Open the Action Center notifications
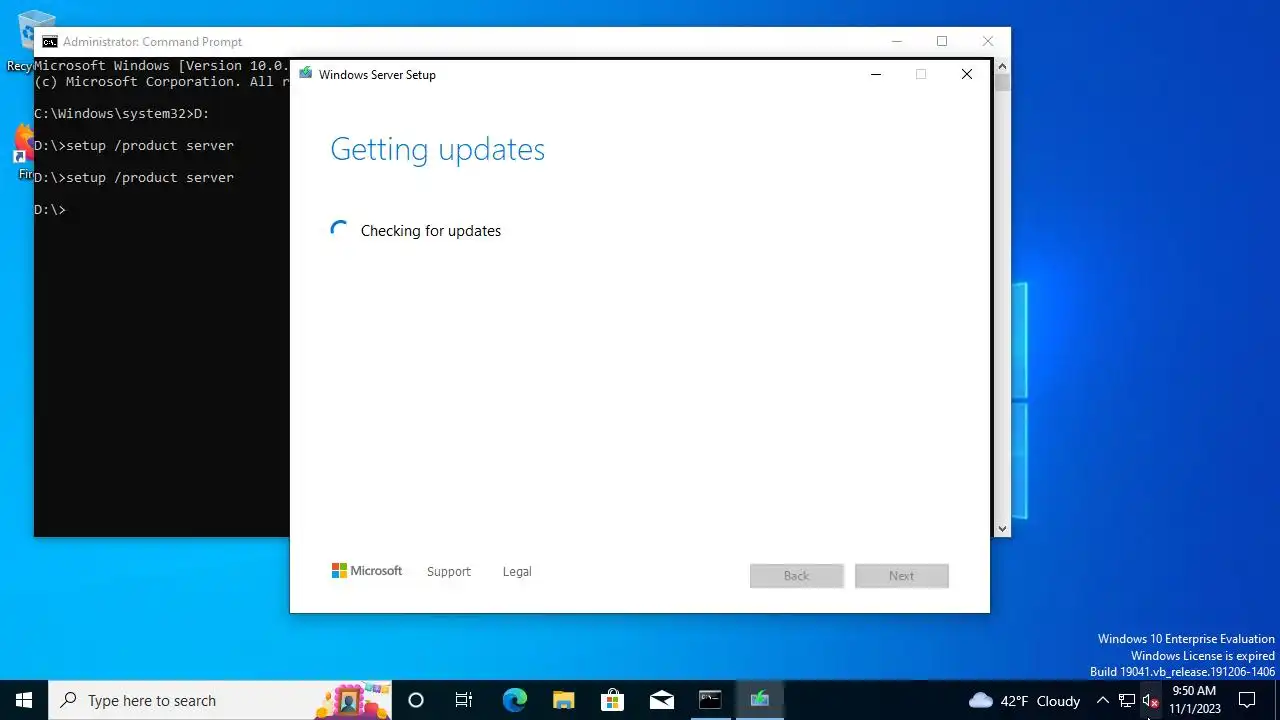Viewport: 1280px width, 720px height. [x=1247, y=700]
